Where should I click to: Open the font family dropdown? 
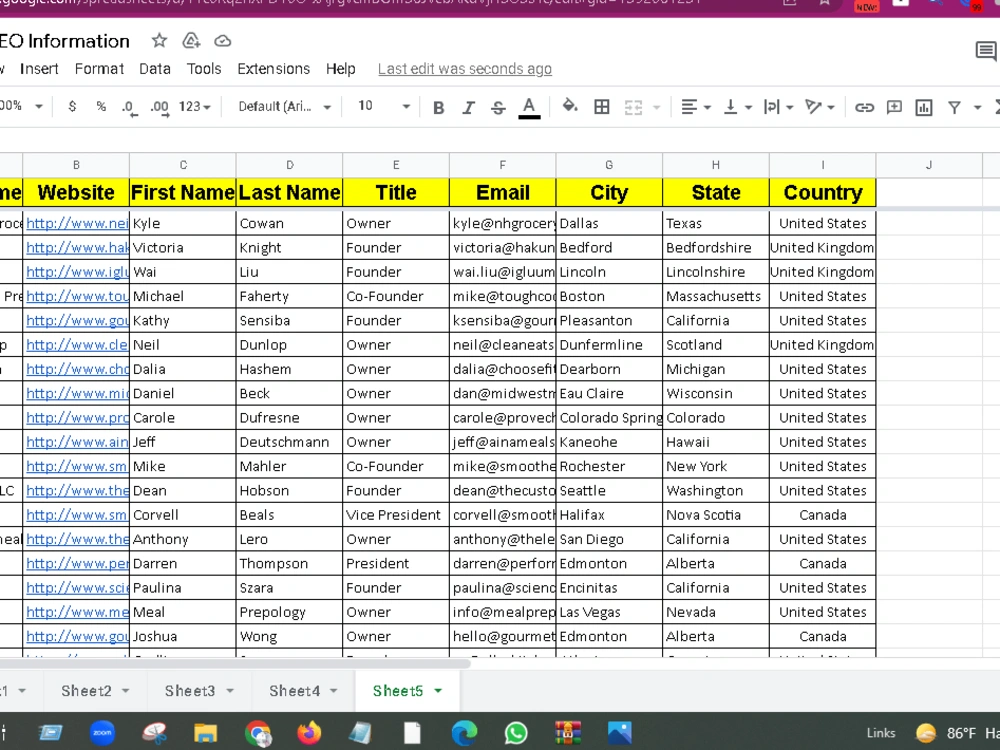pyautogui.click(x=284, y=107)
